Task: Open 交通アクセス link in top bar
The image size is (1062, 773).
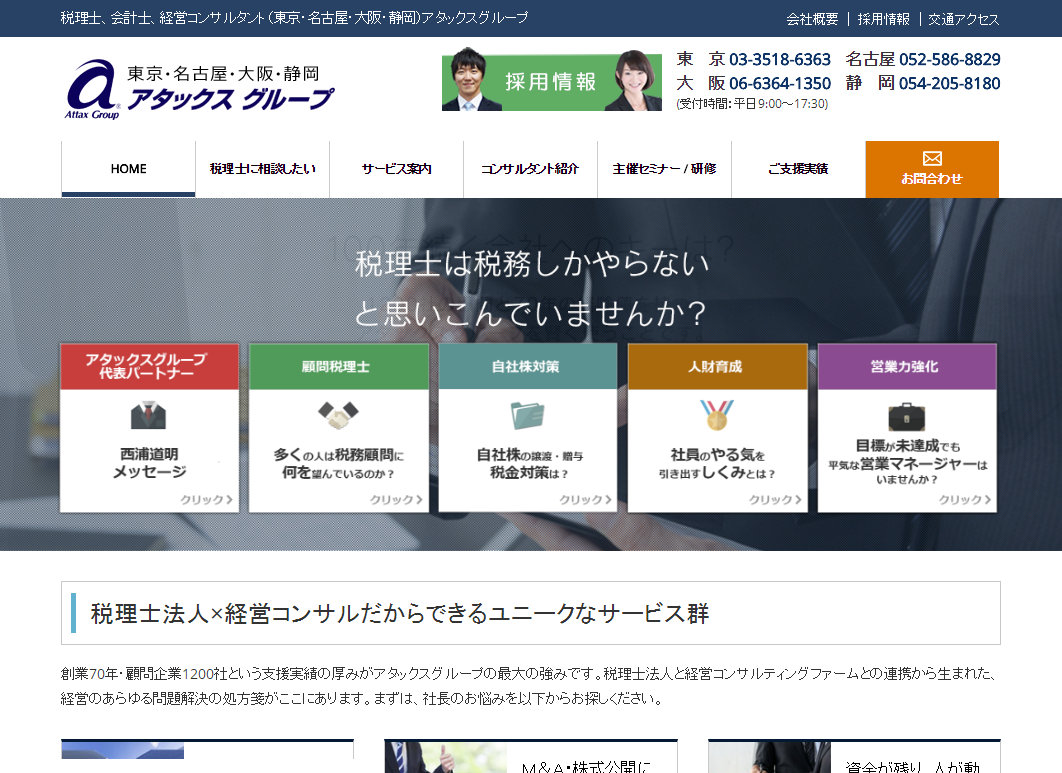Action: [x=963, y=19]
